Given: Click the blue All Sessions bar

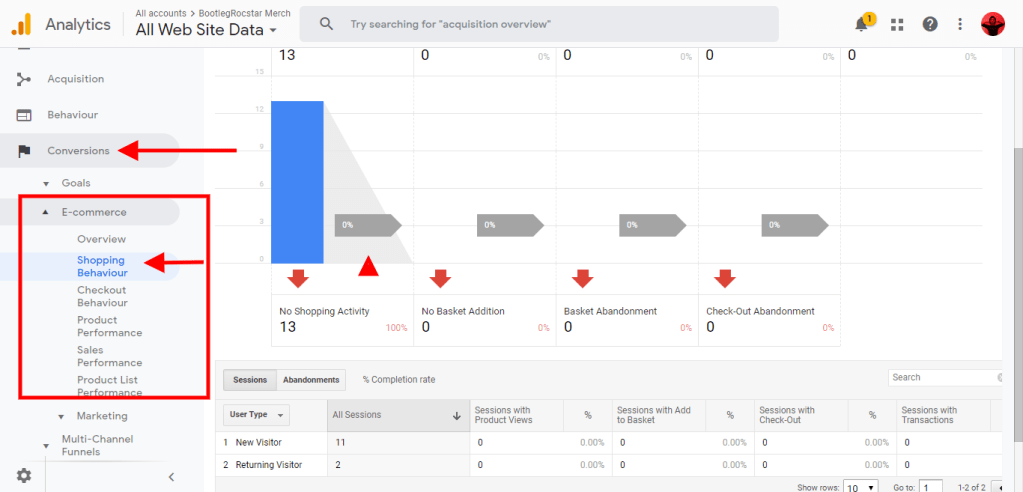Looking at the screenshot, I should tap(297, 181).
